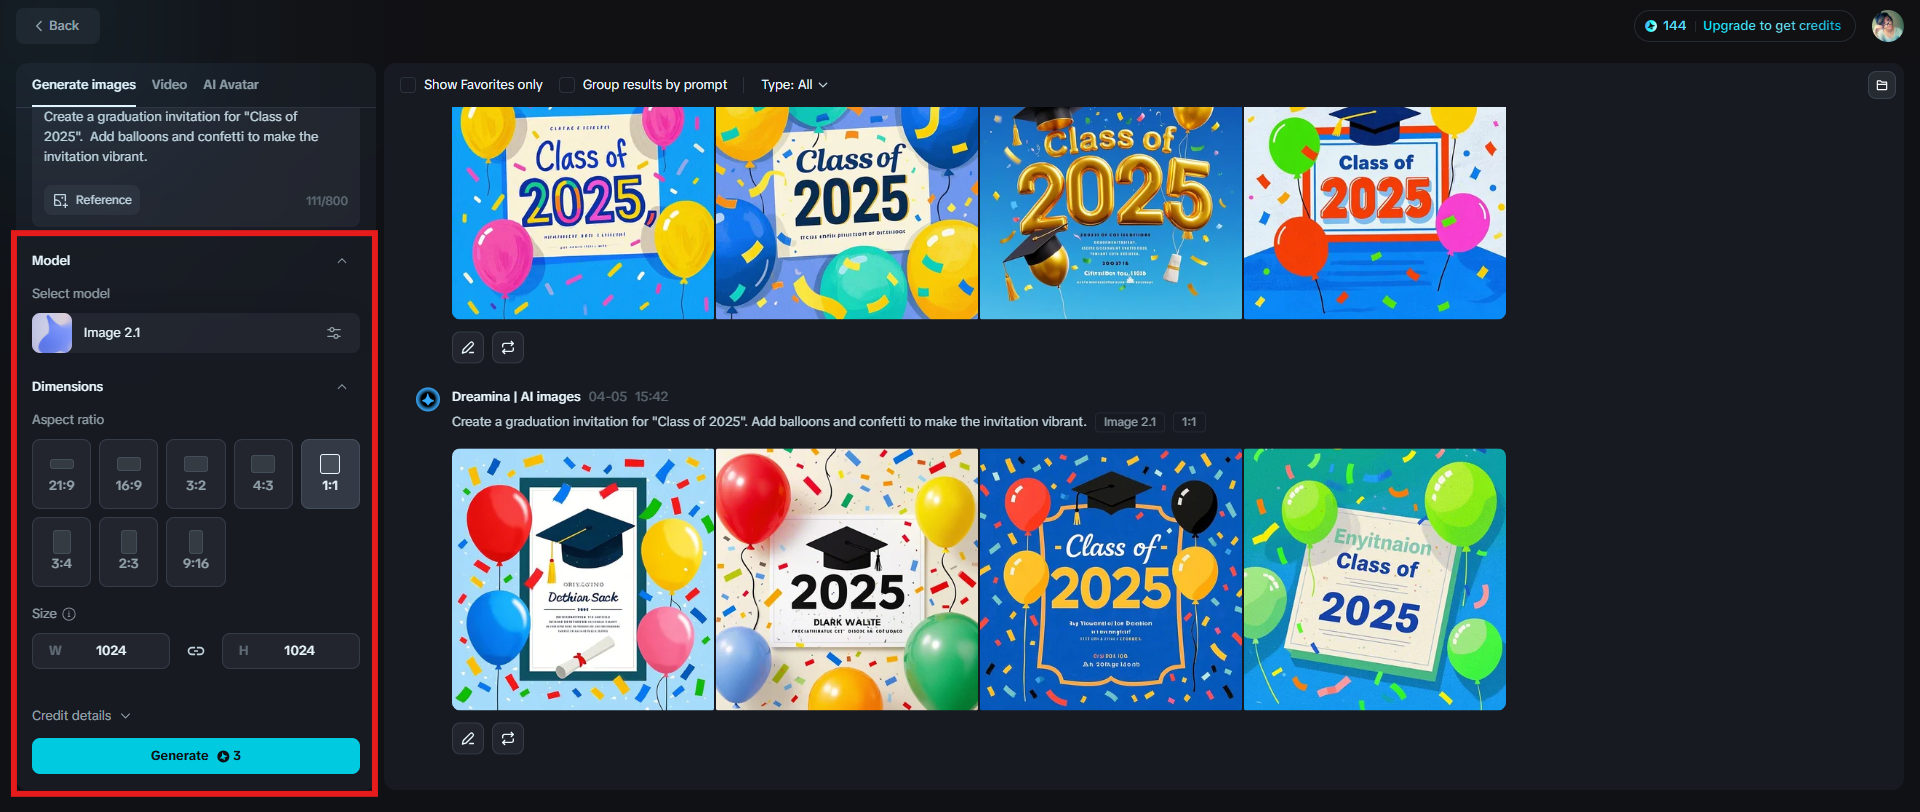This screenshot has width=1920, height=812.
Task: Click the 144 credits balance icon
Action: (1651, 26)
